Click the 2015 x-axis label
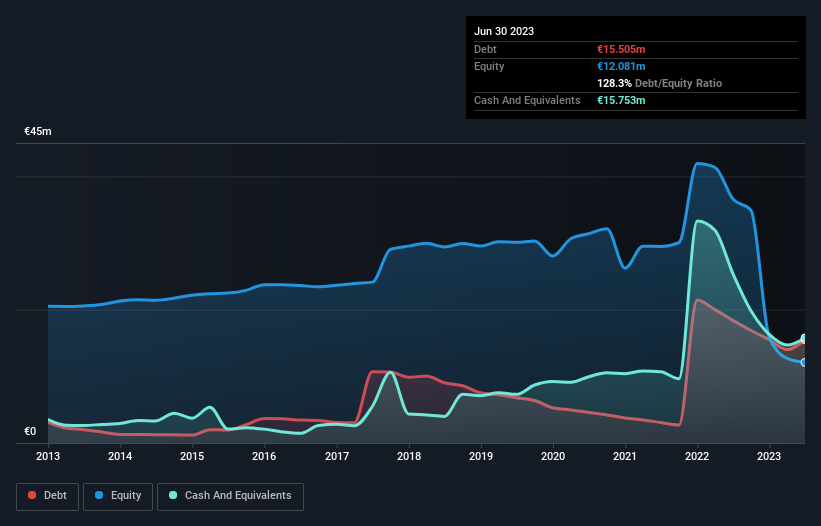Image resolution: width=821 pixels, height=526 pixels. [x=192, y=456]
